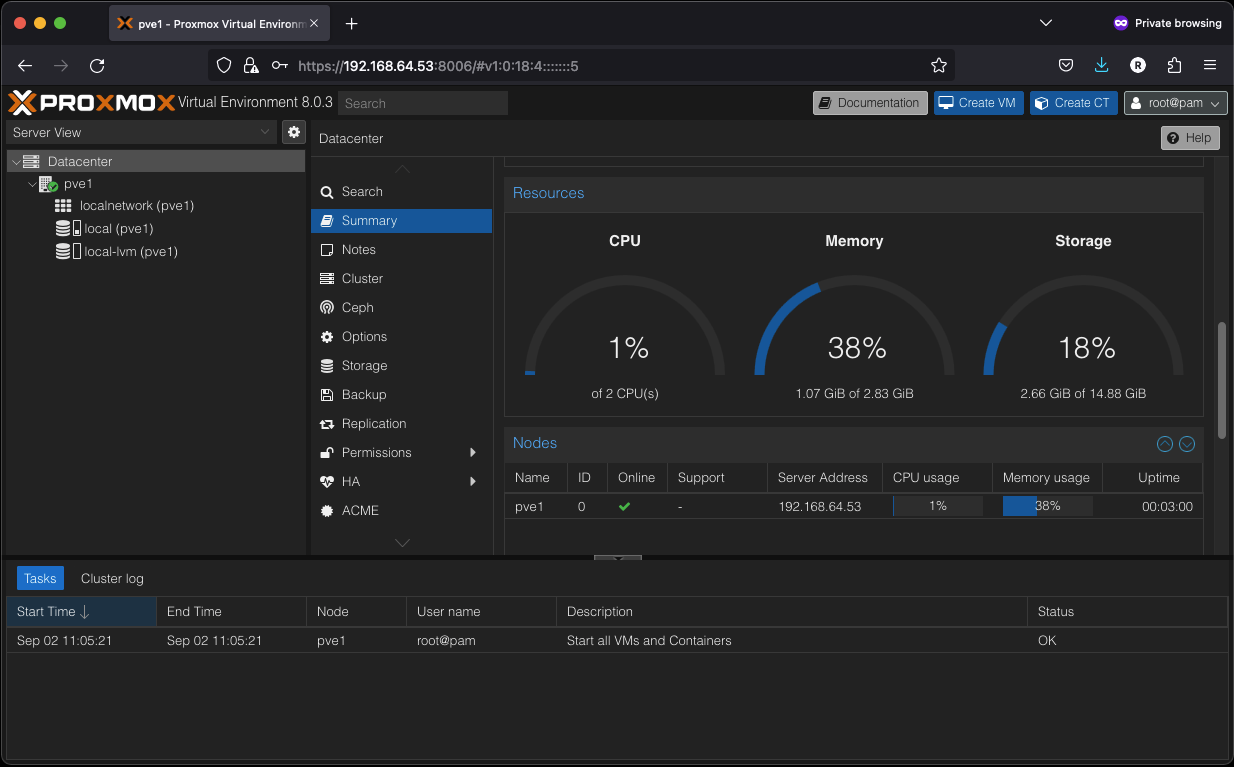The width and height of the screenshot is (1234, 767).
Task: Click the Create CT button
Action: 1074,103
